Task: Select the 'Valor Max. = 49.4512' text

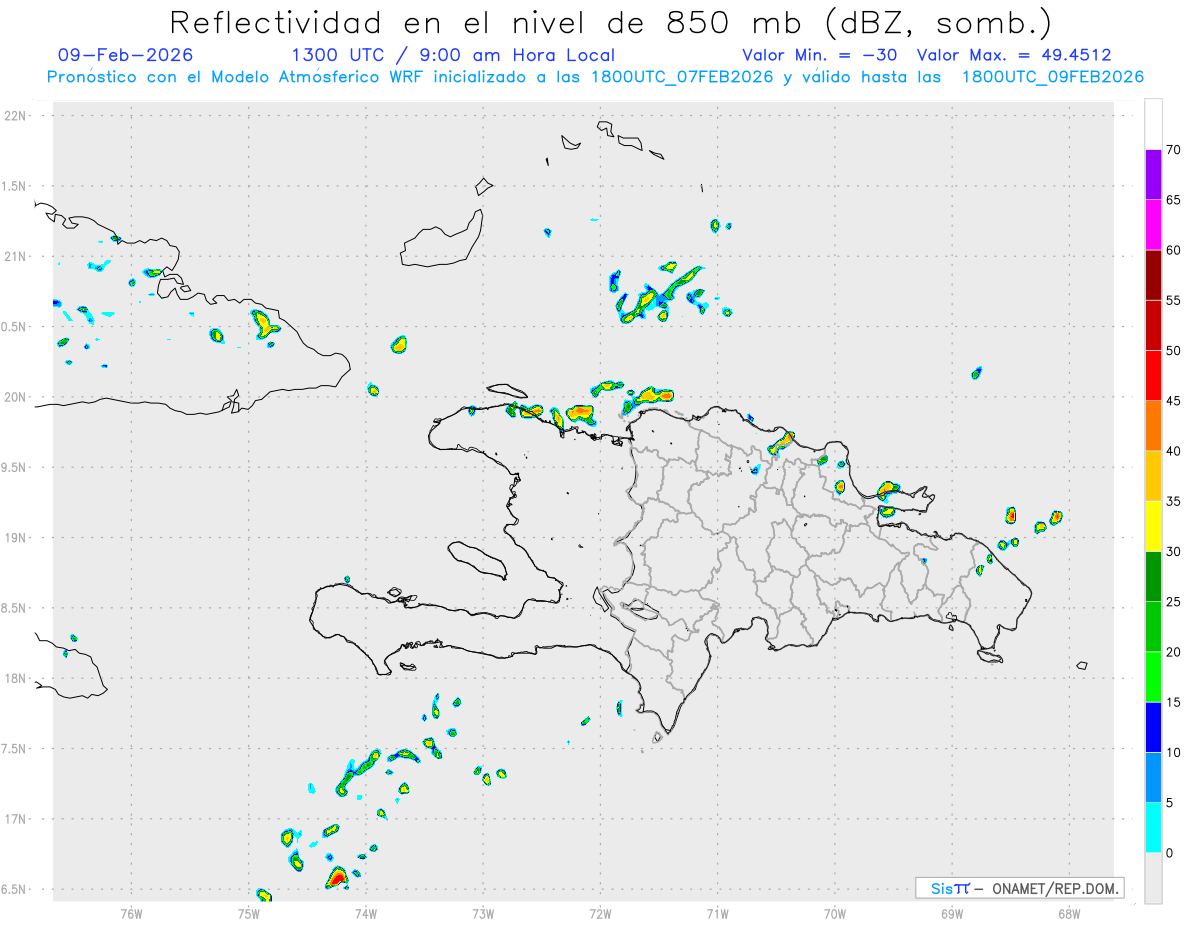Action: coord(1014,55)
